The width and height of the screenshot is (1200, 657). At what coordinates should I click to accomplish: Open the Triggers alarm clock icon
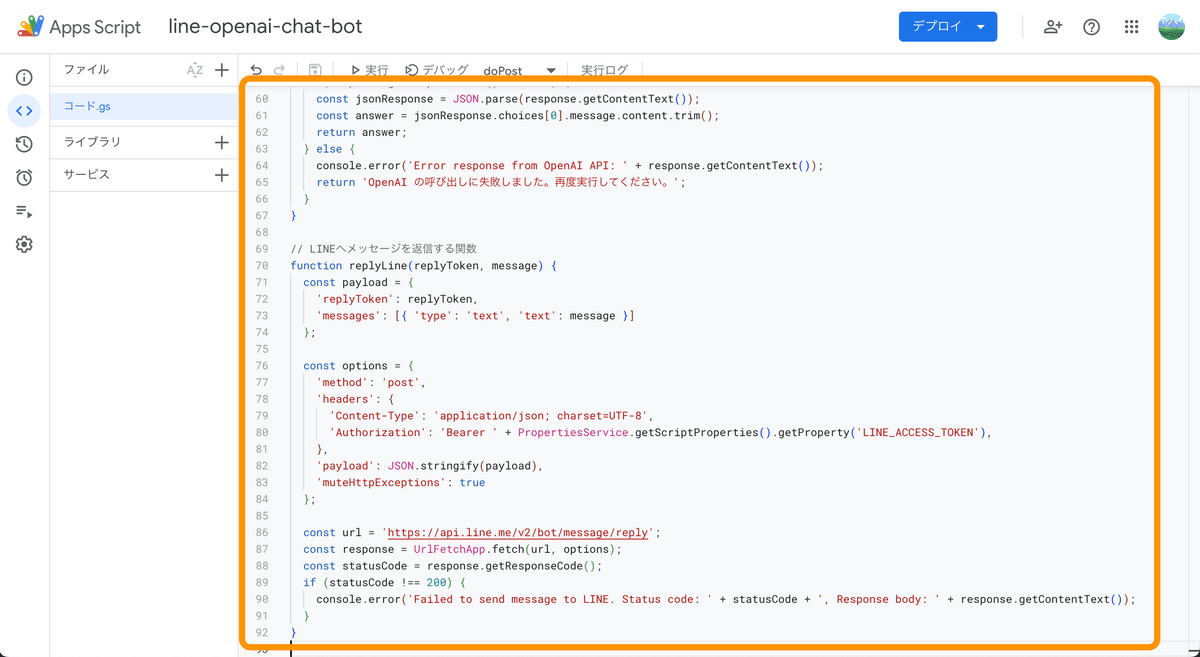[x=24, y=177]
